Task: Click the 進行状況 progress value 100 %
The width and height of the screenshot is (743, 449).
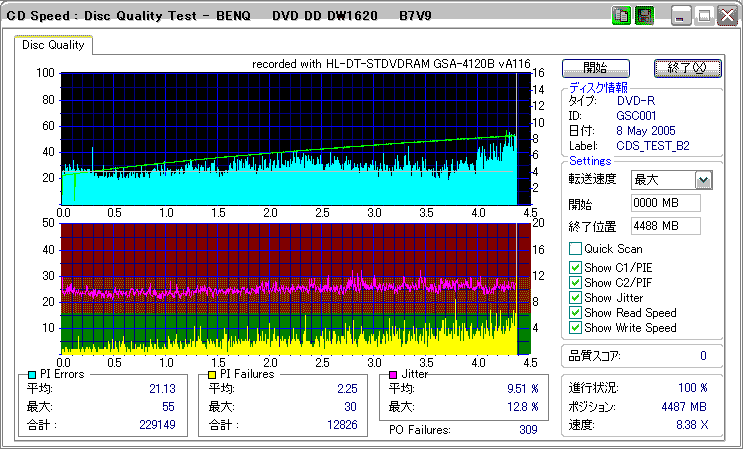Action: pos(693,388)
